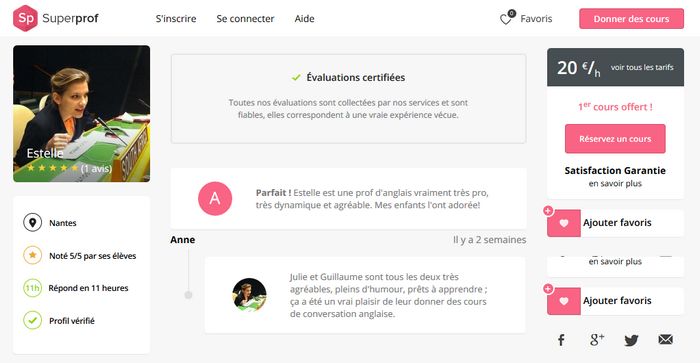Click the 11h response time icon

(33, 288)
